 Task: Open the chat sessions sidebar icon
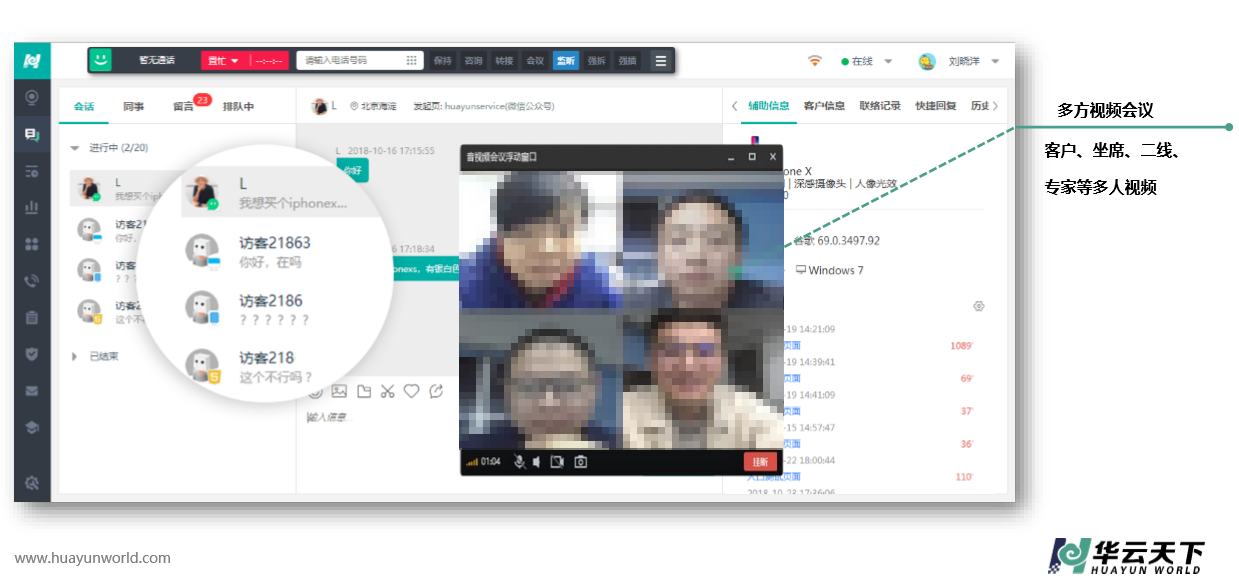pos(32,134)
